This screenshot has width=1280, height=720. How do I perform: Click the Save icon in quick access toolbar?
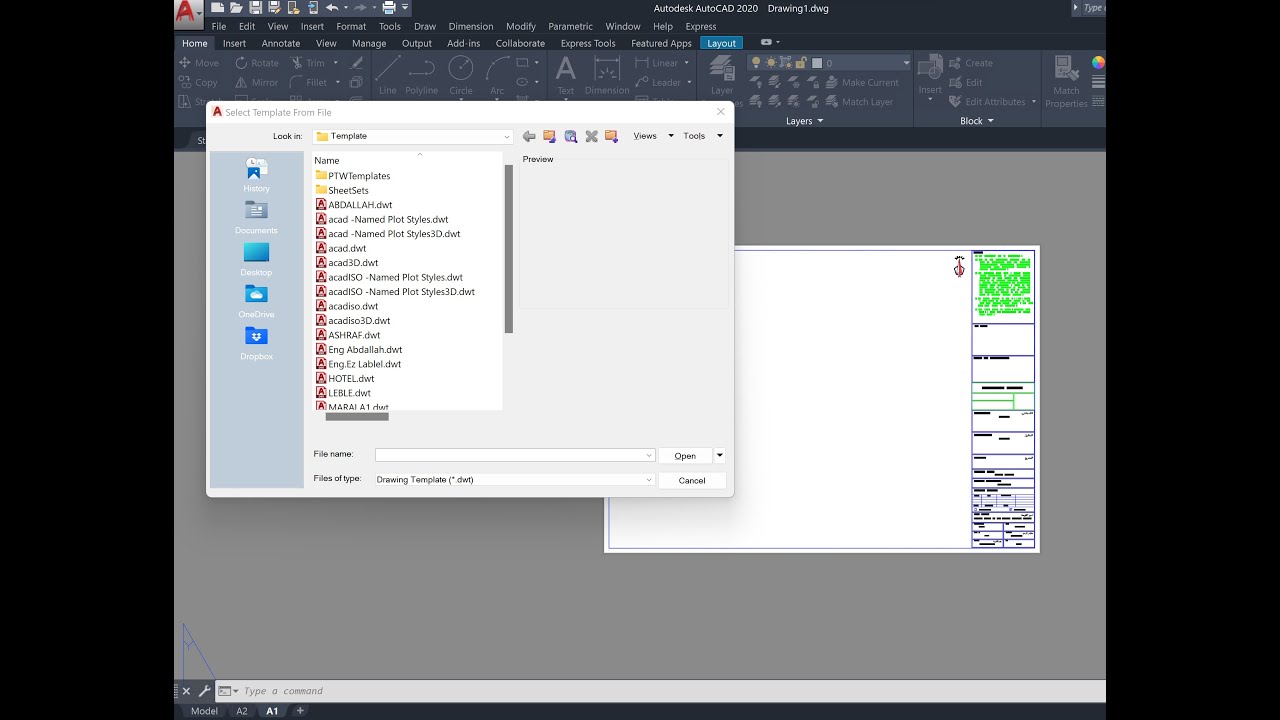[256, 8]
